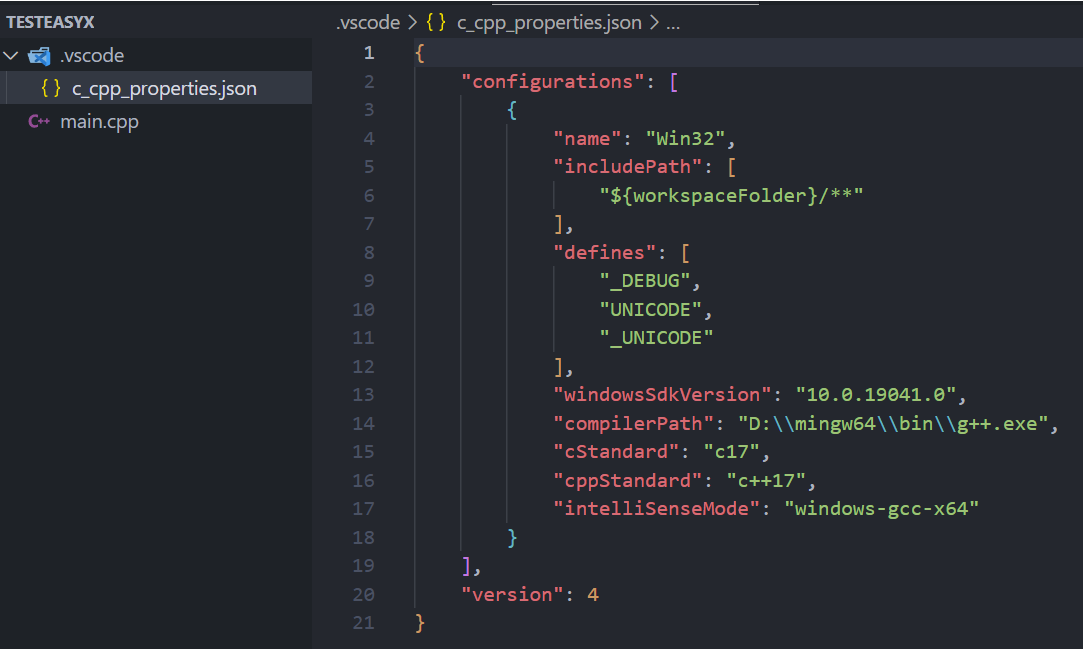Click c_cpp_properties.json in the breadcrumb
Screen dimensions: 1083x649
549,23
